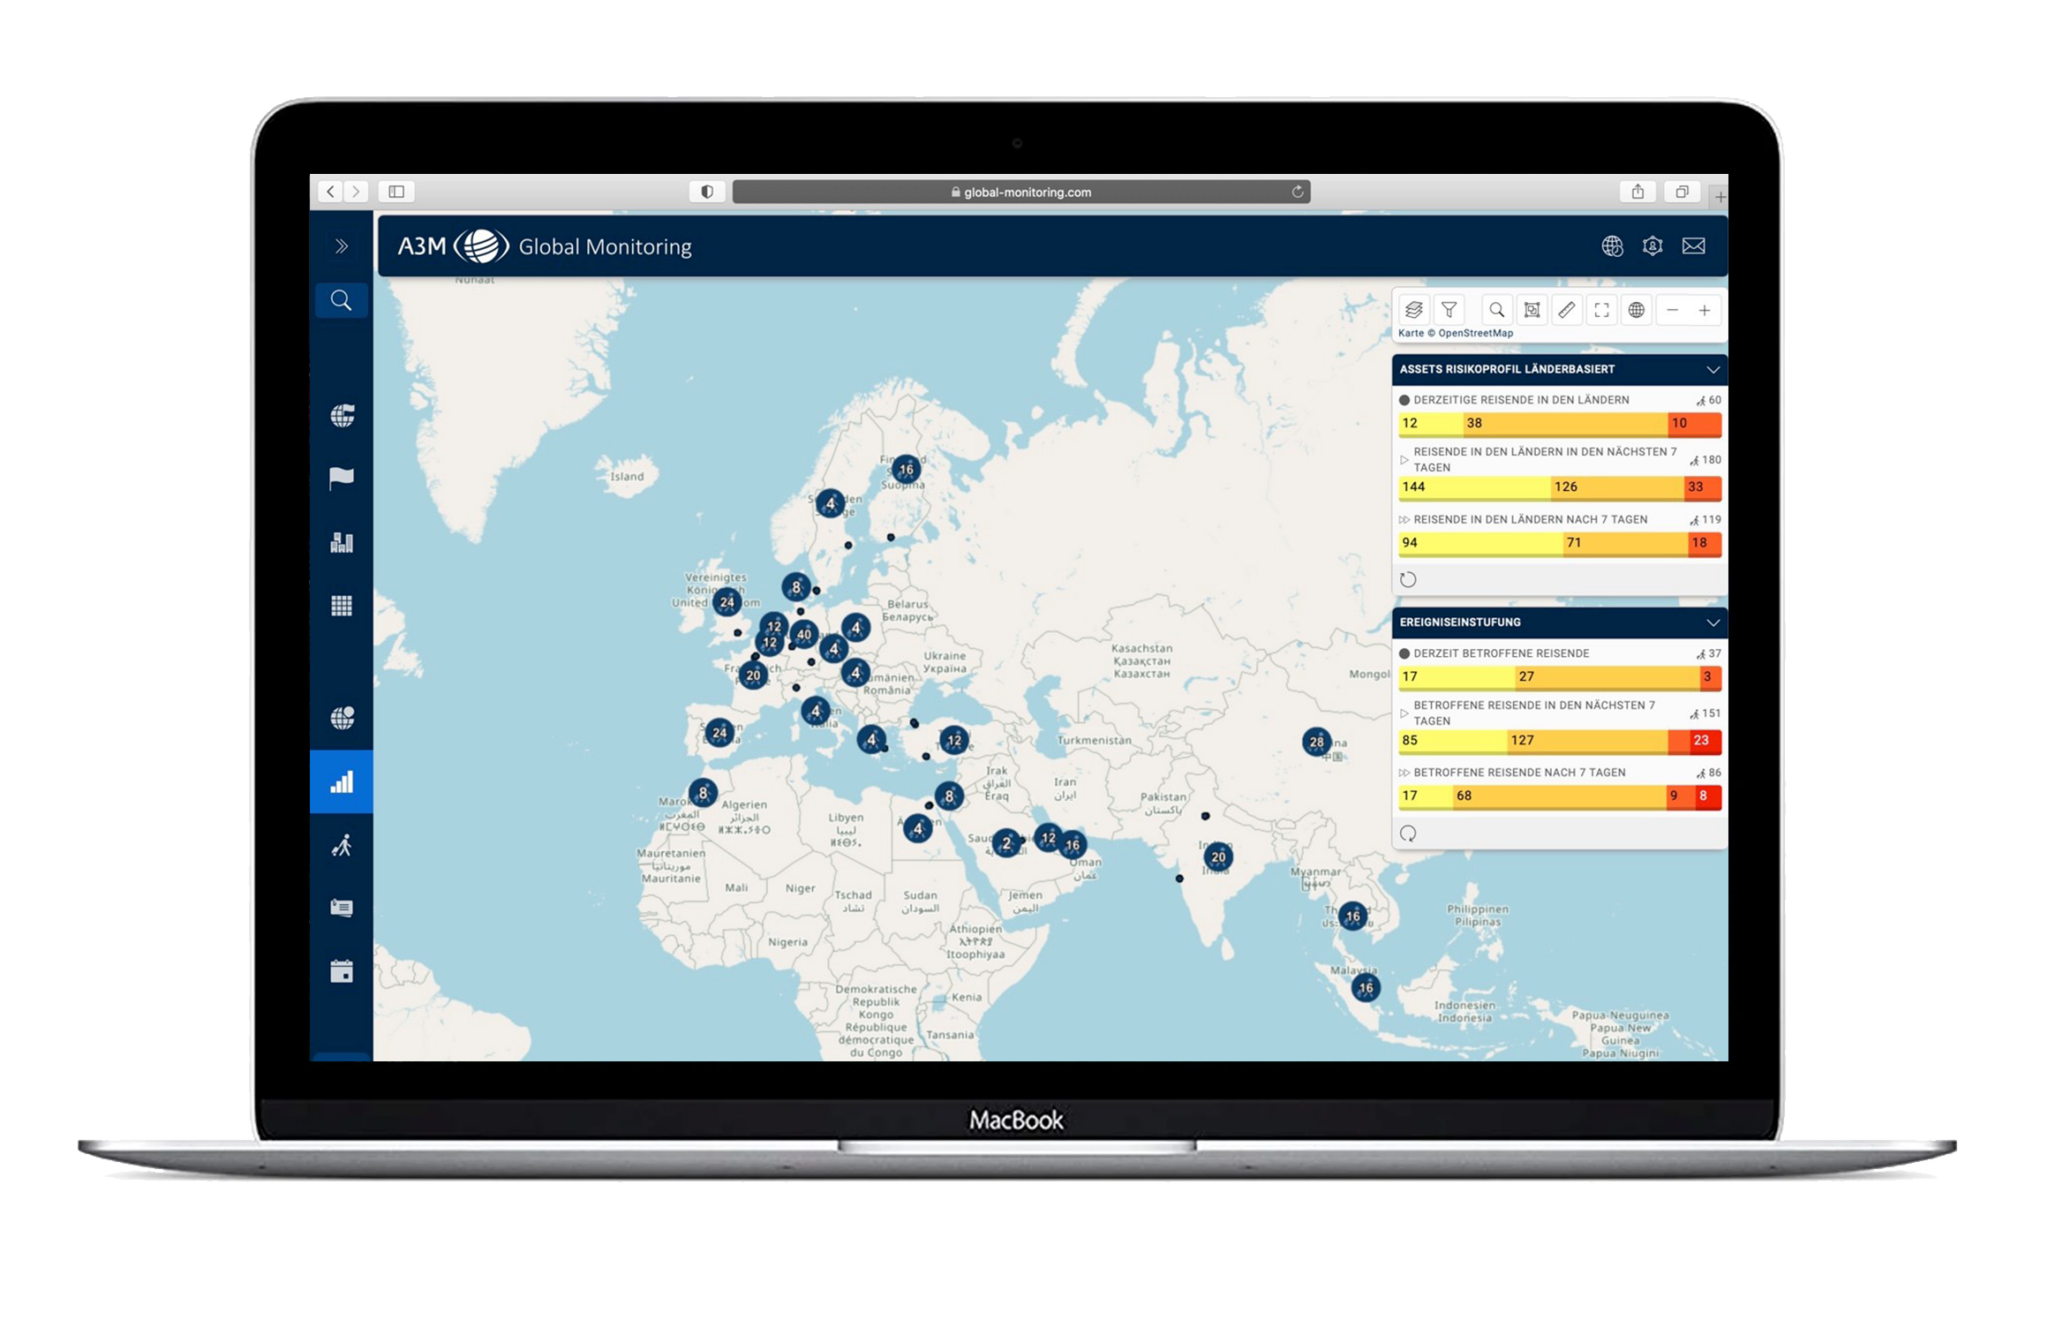Viewport: 2048px width, 1328px height.
Task: Click the Safari privacy shield icon
Action: tap(706, 191)
